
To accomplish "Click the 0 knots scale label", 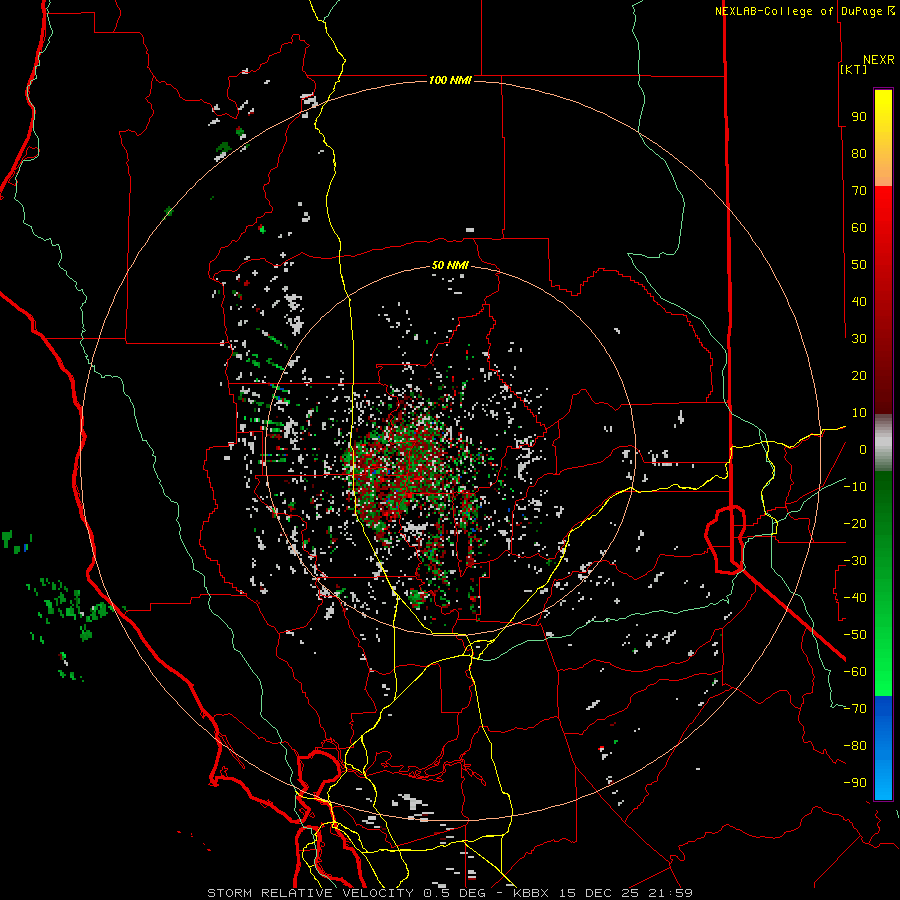I will 863,449.
